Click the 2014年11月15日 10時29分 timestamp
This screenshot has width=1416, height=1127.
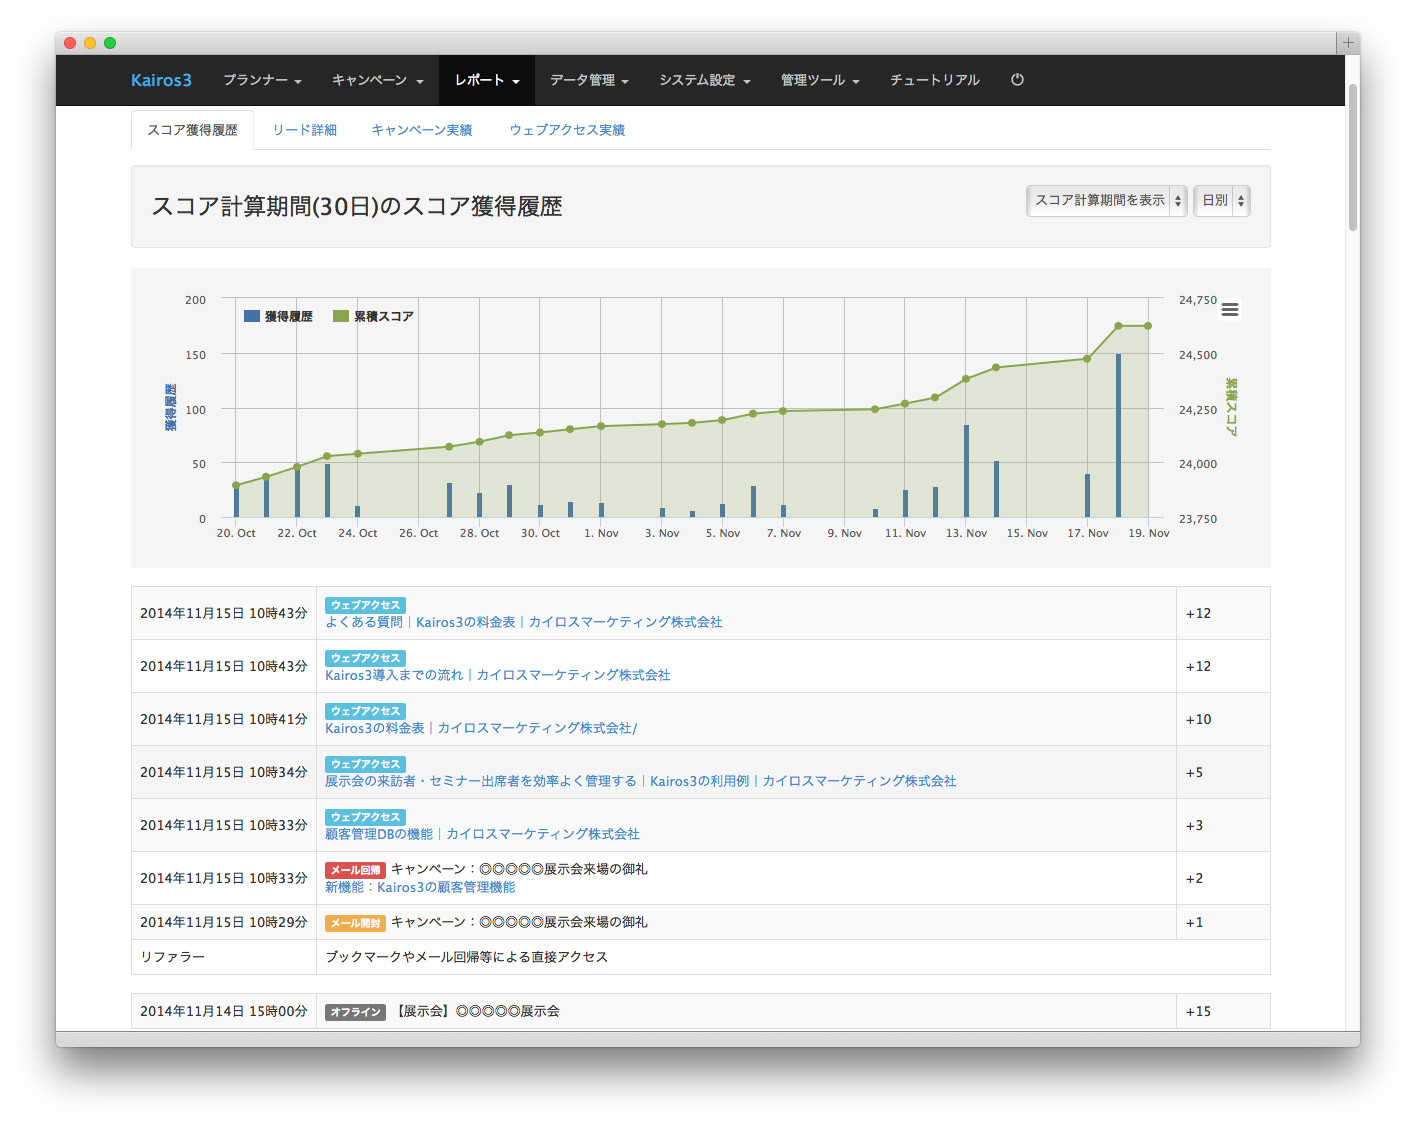pyautogui.click(x=224, y=922)
